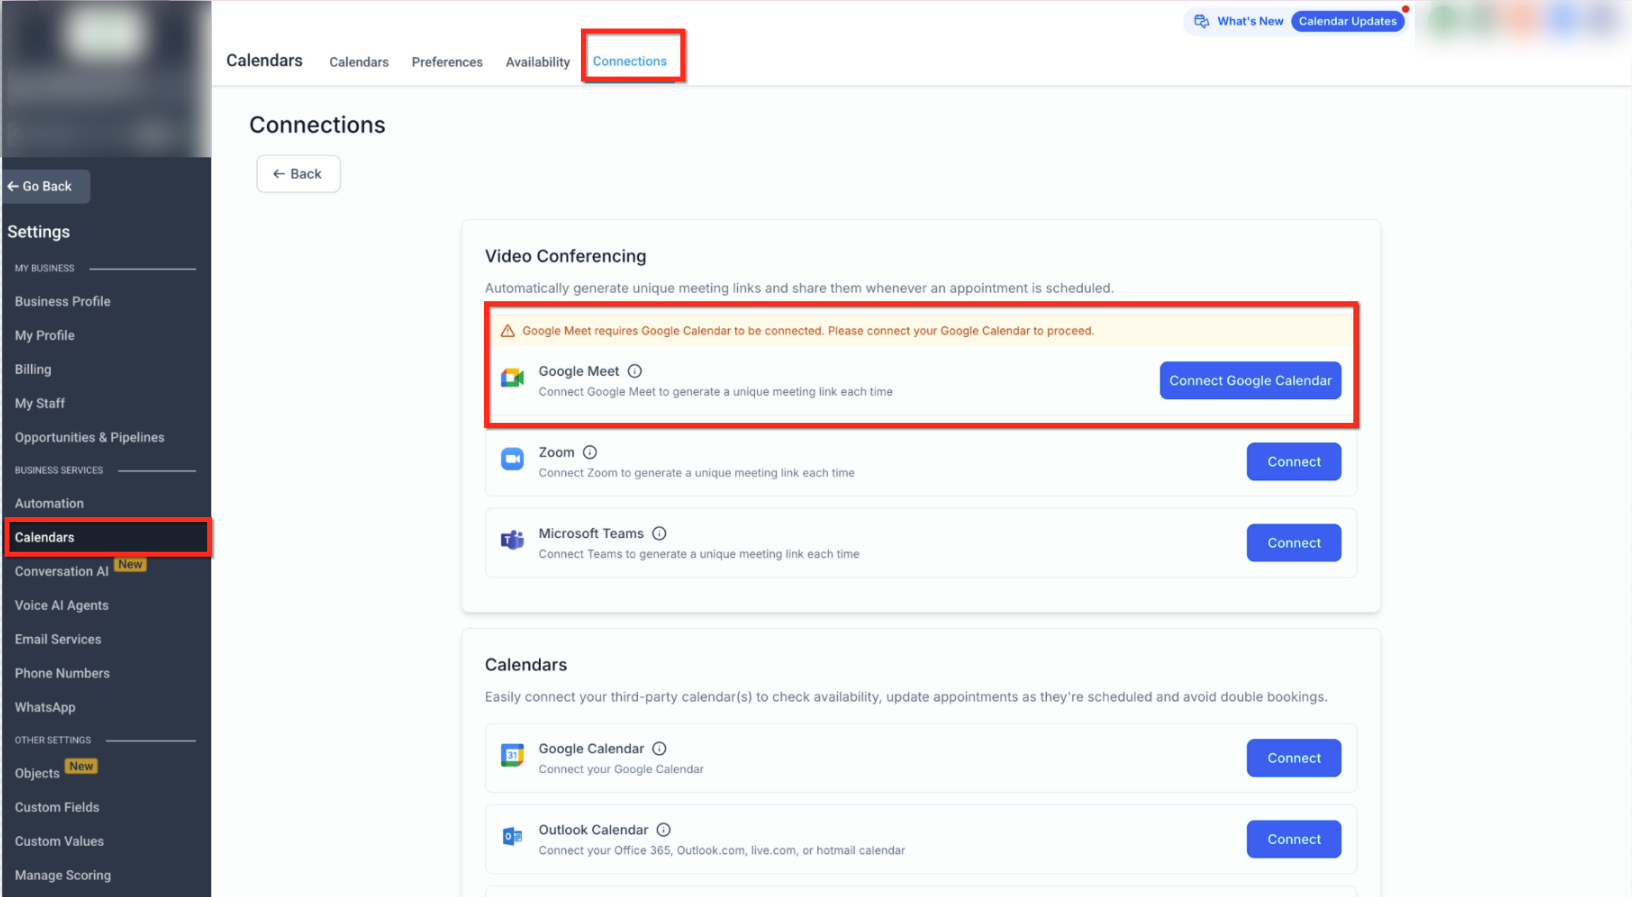Open WhatsApp settings

coord(45,707)
